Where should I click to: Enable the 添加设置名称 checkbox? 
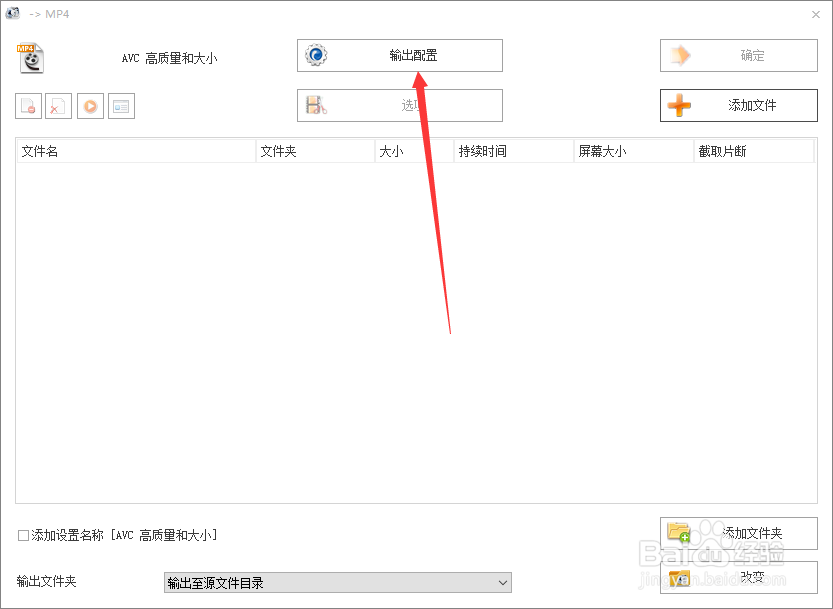[x=23, y=535]
